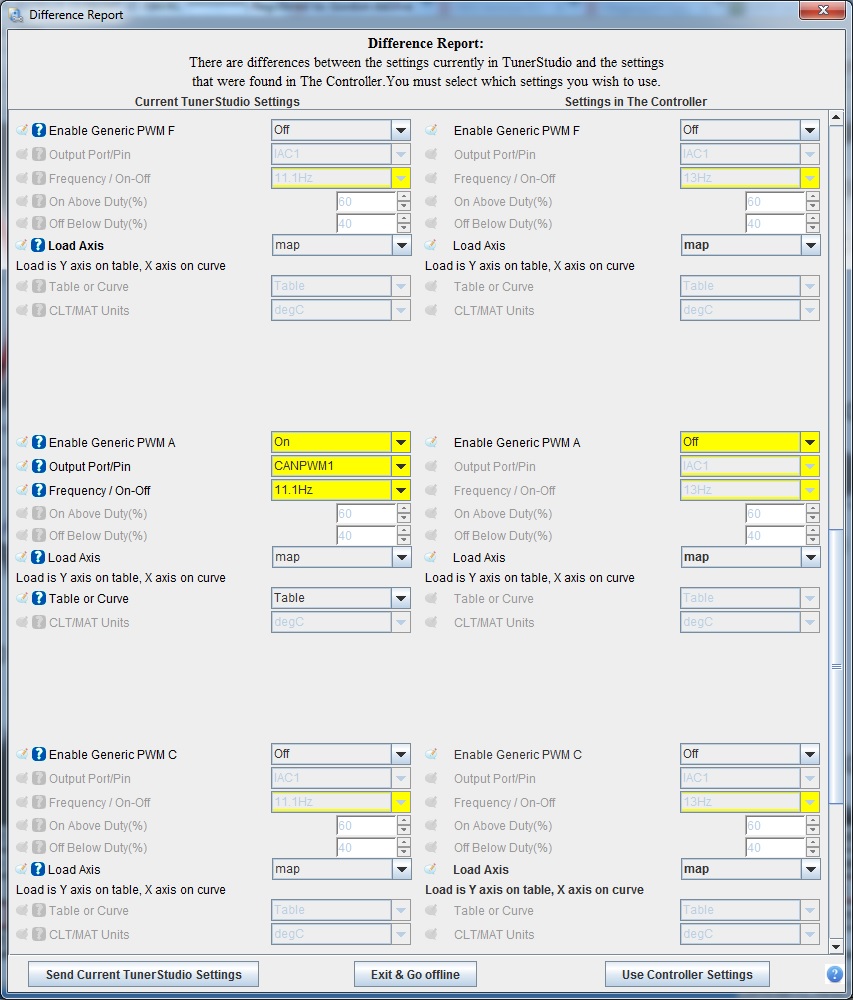Click 'Settings in The Controller' column heading
Image resolution: width=853 pixels, height=1000 pixels.
(636, 101)
